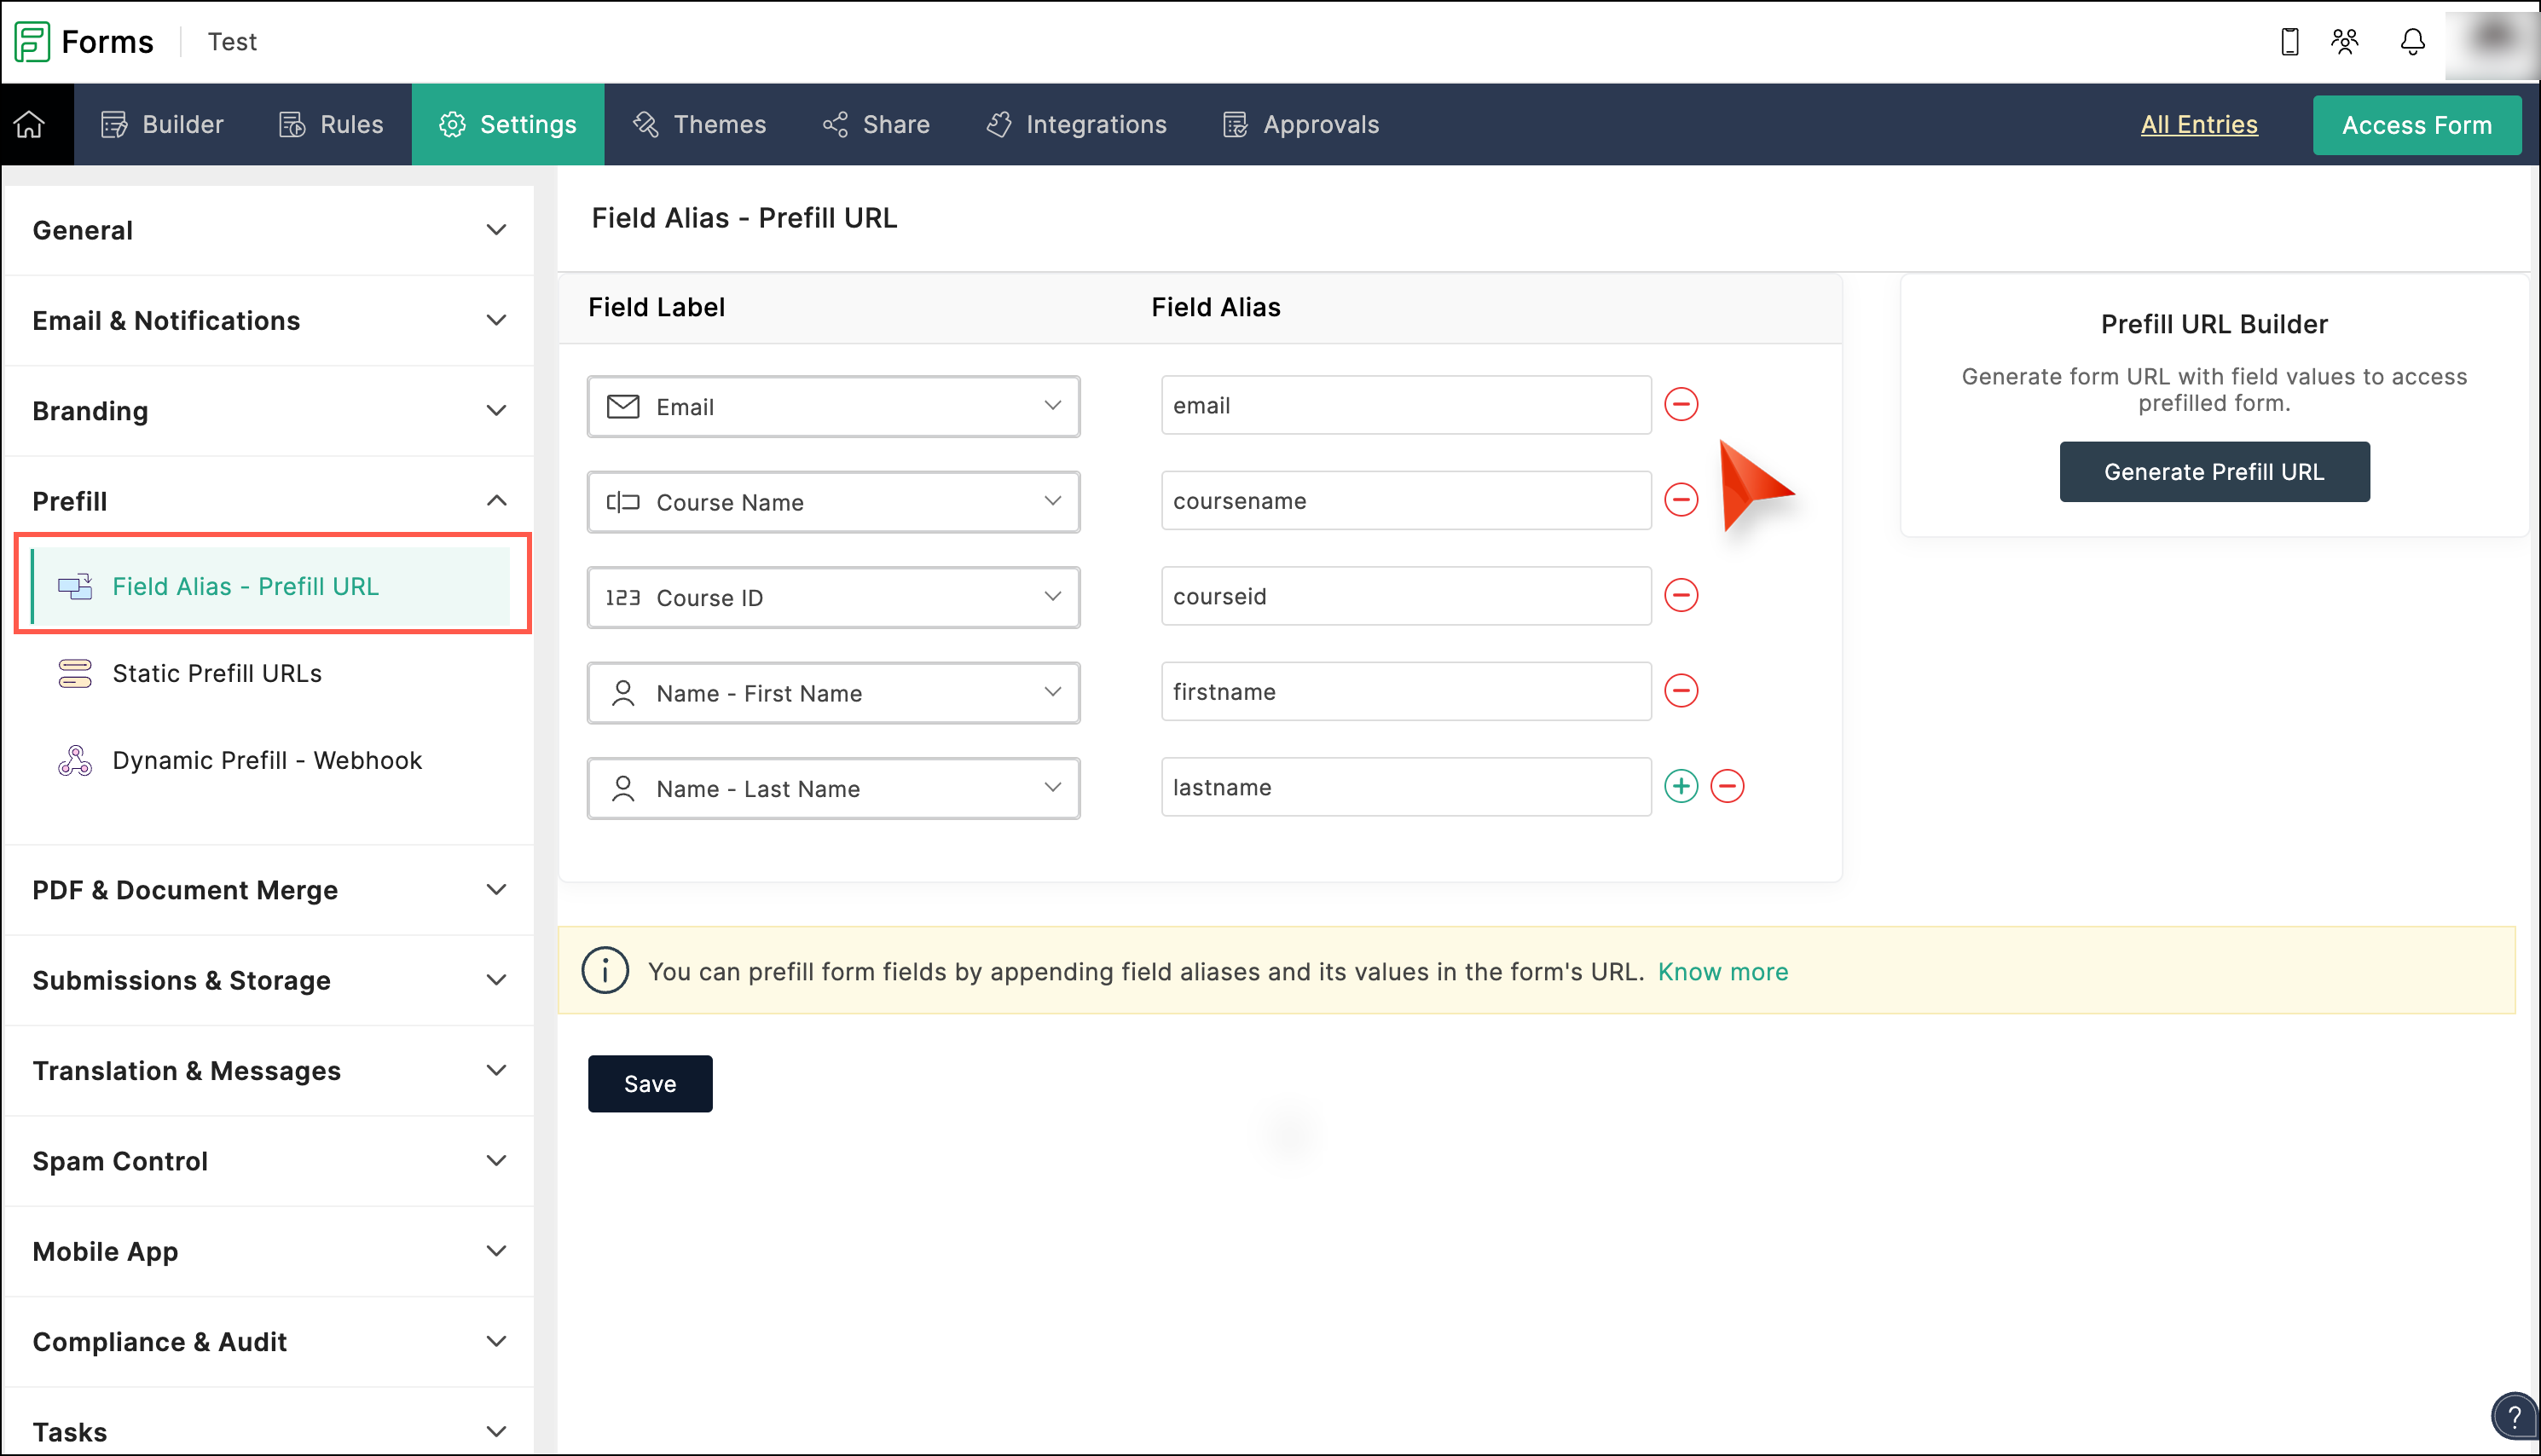This screenshot has width=2541, height=1456.
Task: Open the notifications bell icon
Action: (2412, 42)
